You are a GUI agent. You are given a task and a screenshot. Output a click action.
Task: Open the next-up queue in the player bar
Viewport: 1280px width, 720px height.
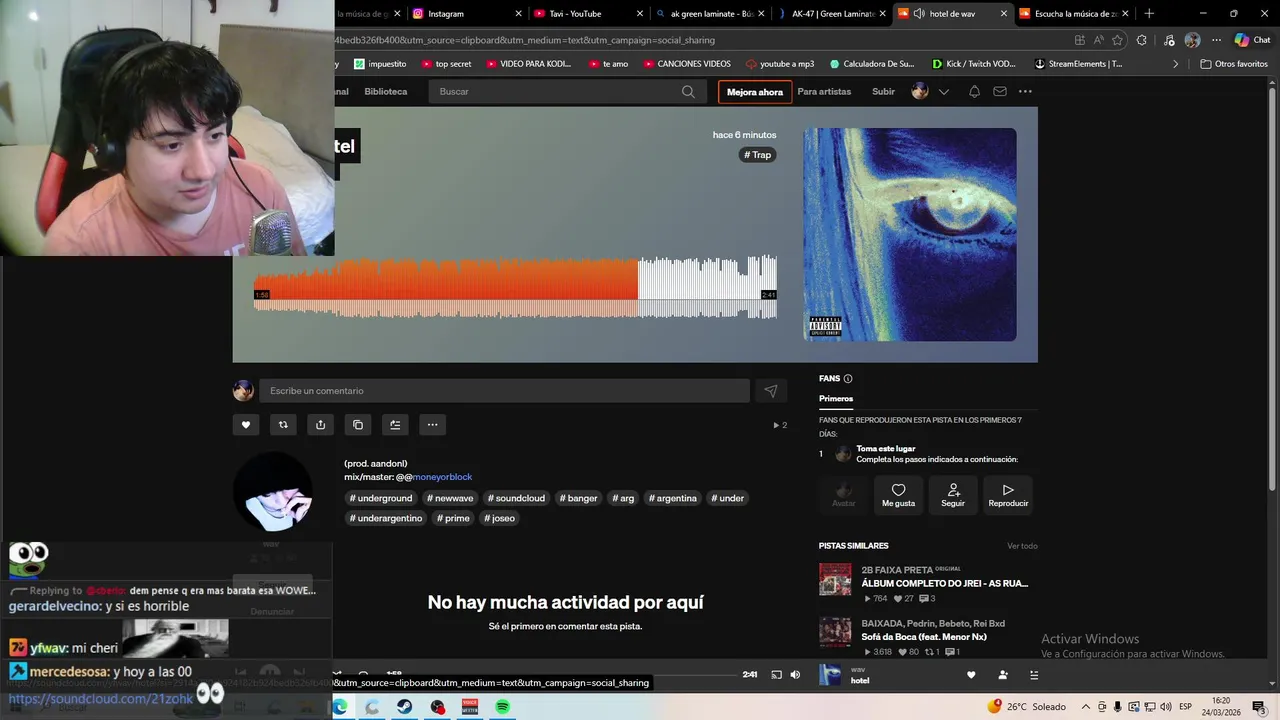pos(1034,676)
